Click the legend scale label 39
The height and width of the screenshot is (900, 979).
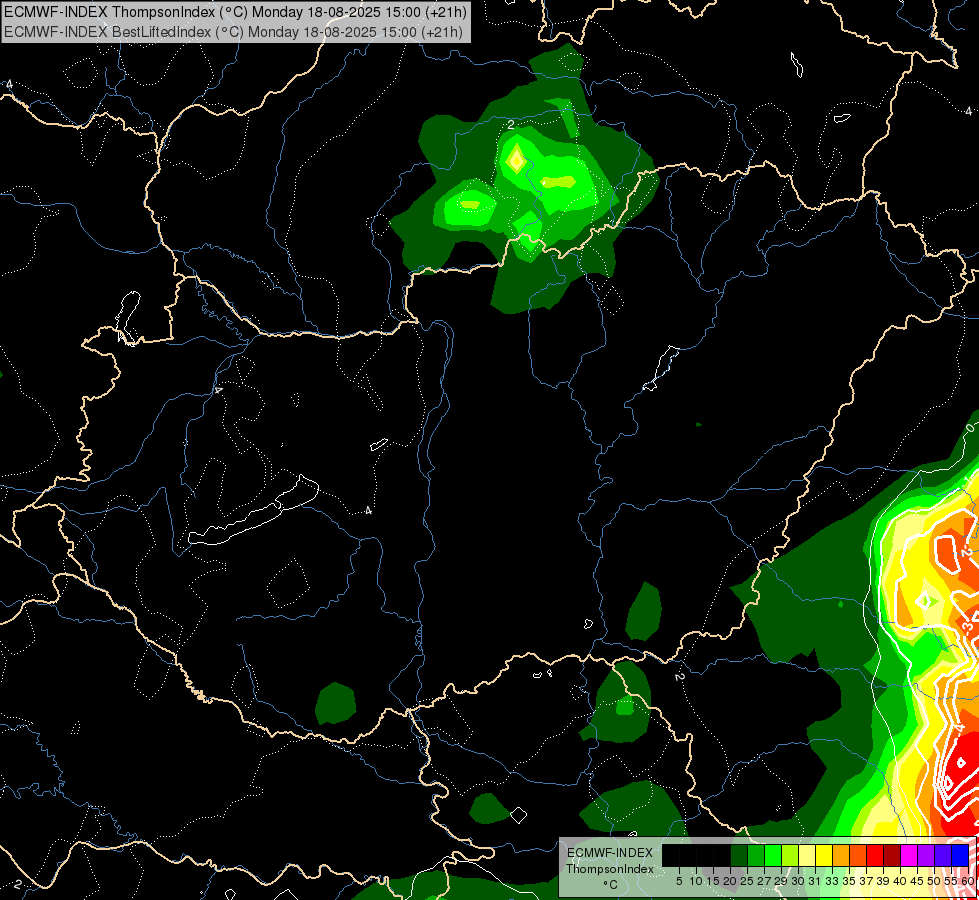coord(883,881)
